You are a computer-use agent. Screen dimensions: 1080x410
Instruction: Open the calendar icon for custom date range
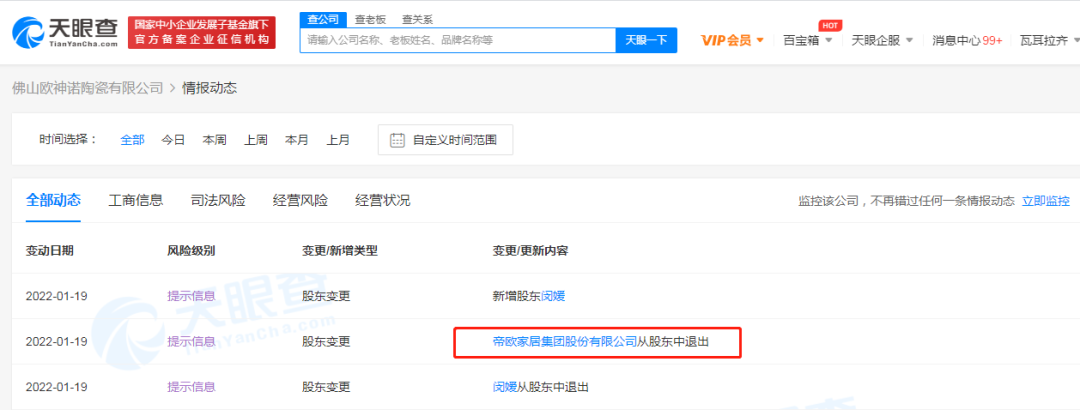tap(397, 140)
